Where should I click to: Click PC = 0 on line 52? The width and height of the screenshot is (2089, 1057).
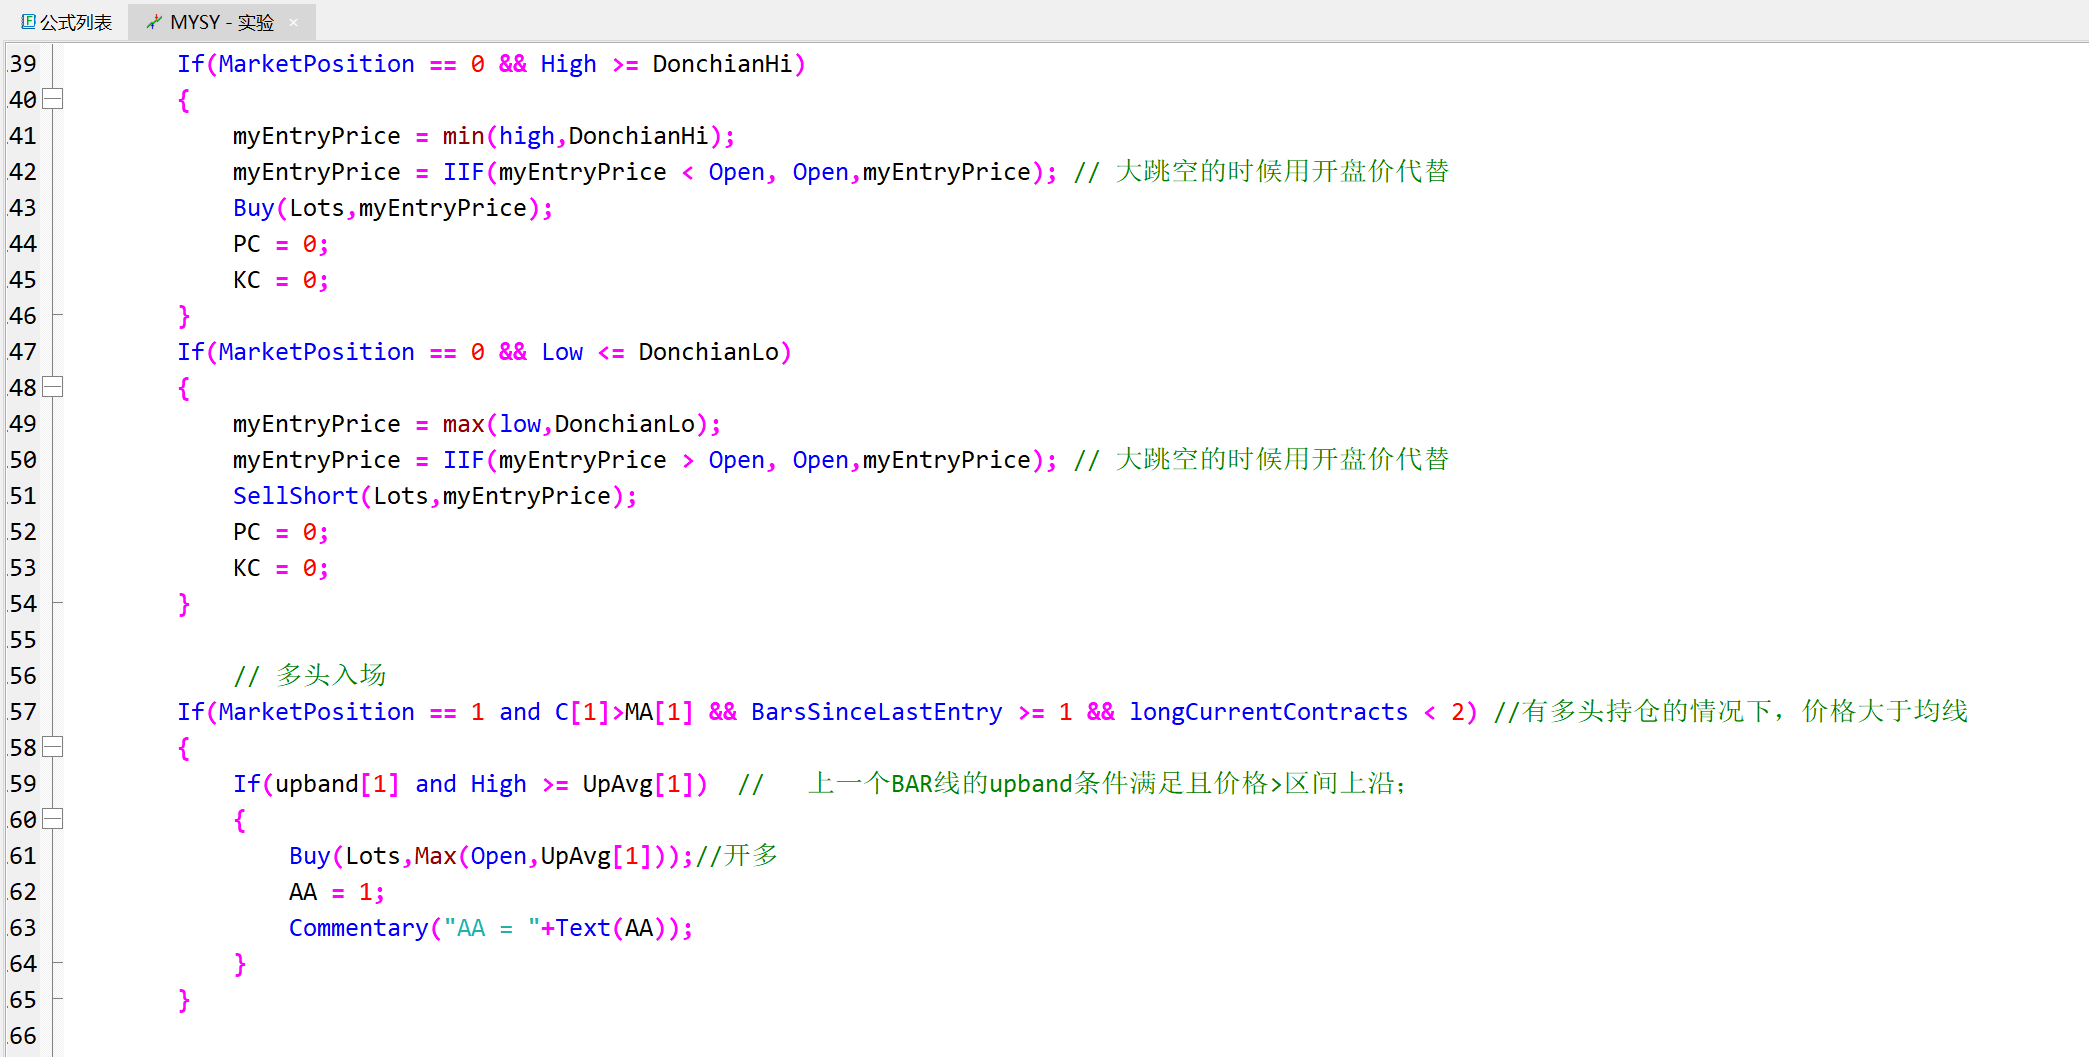tap(280, 532)
